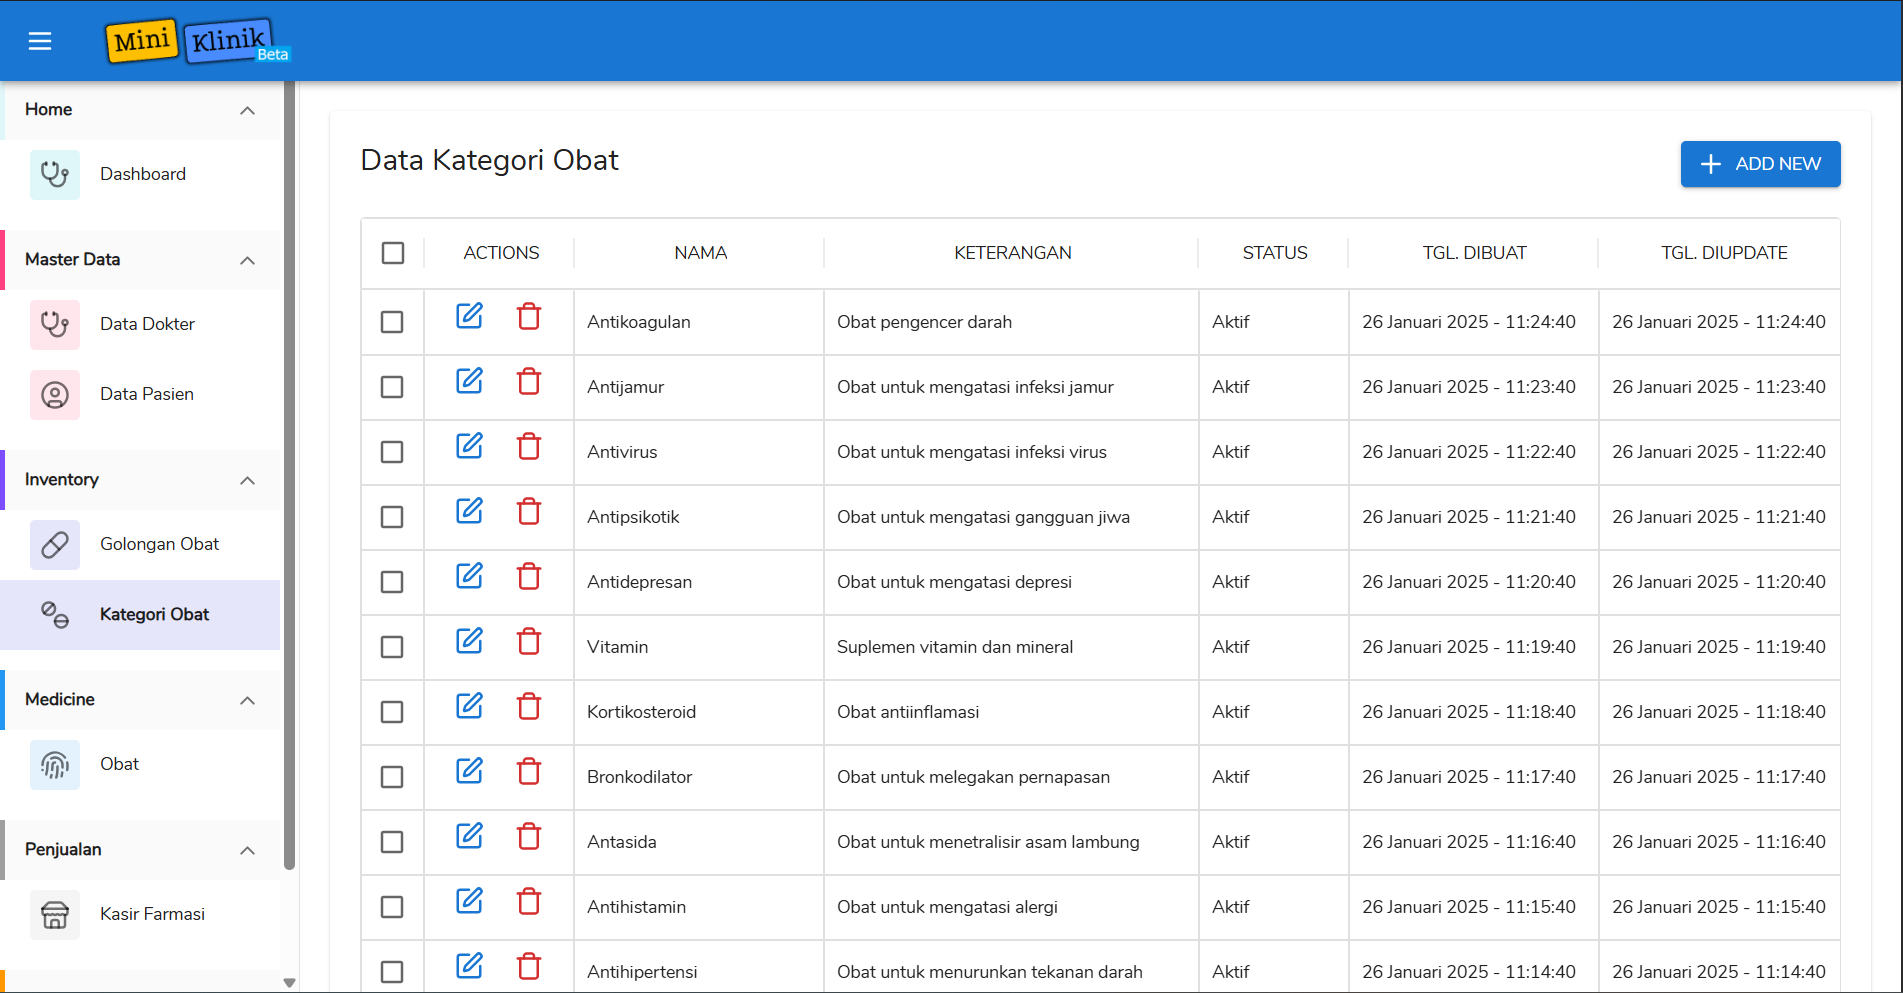Image resolution: width=1903 pixels, height=993 pixels.
Task: Click the Mini Klinik Beta logo
Action: pos(197,41)
